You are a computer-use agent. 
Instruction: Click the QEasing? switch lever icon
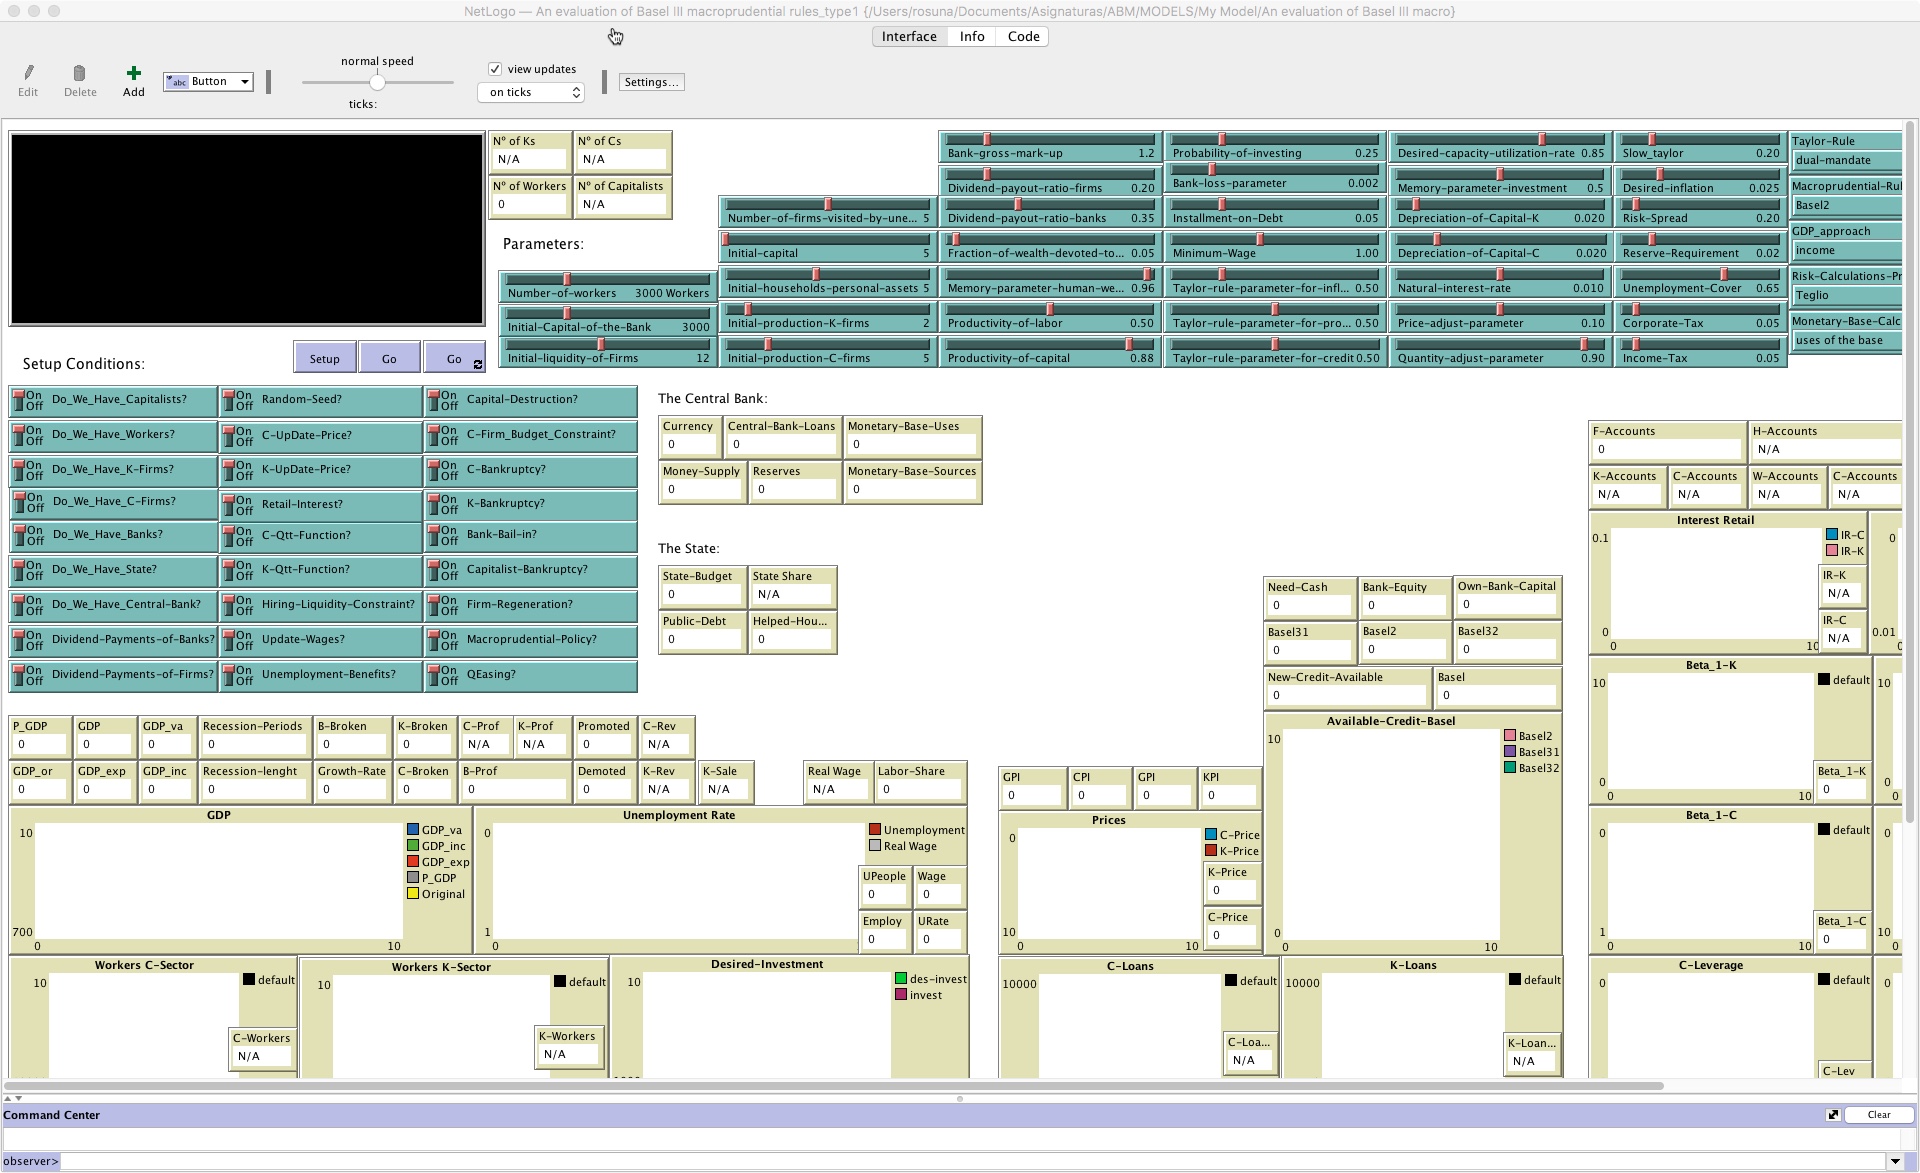(x=435, y=675)
